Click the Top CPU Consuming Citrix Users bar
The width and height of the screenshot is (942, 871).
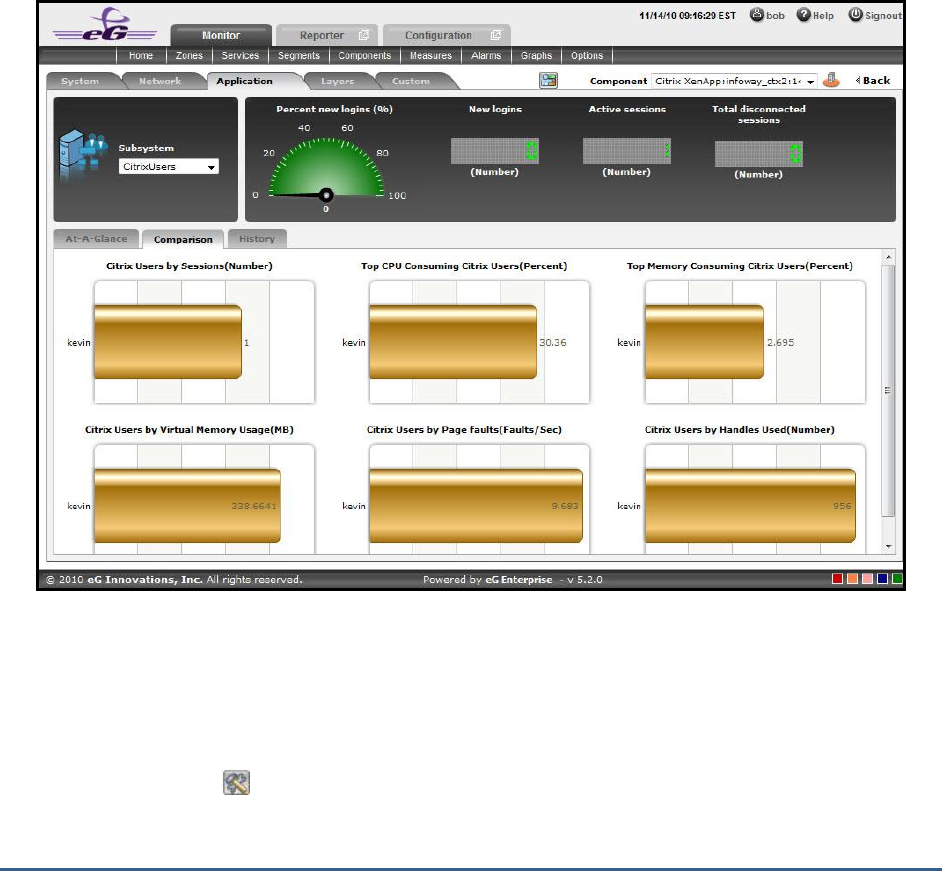tap(453, 342)
